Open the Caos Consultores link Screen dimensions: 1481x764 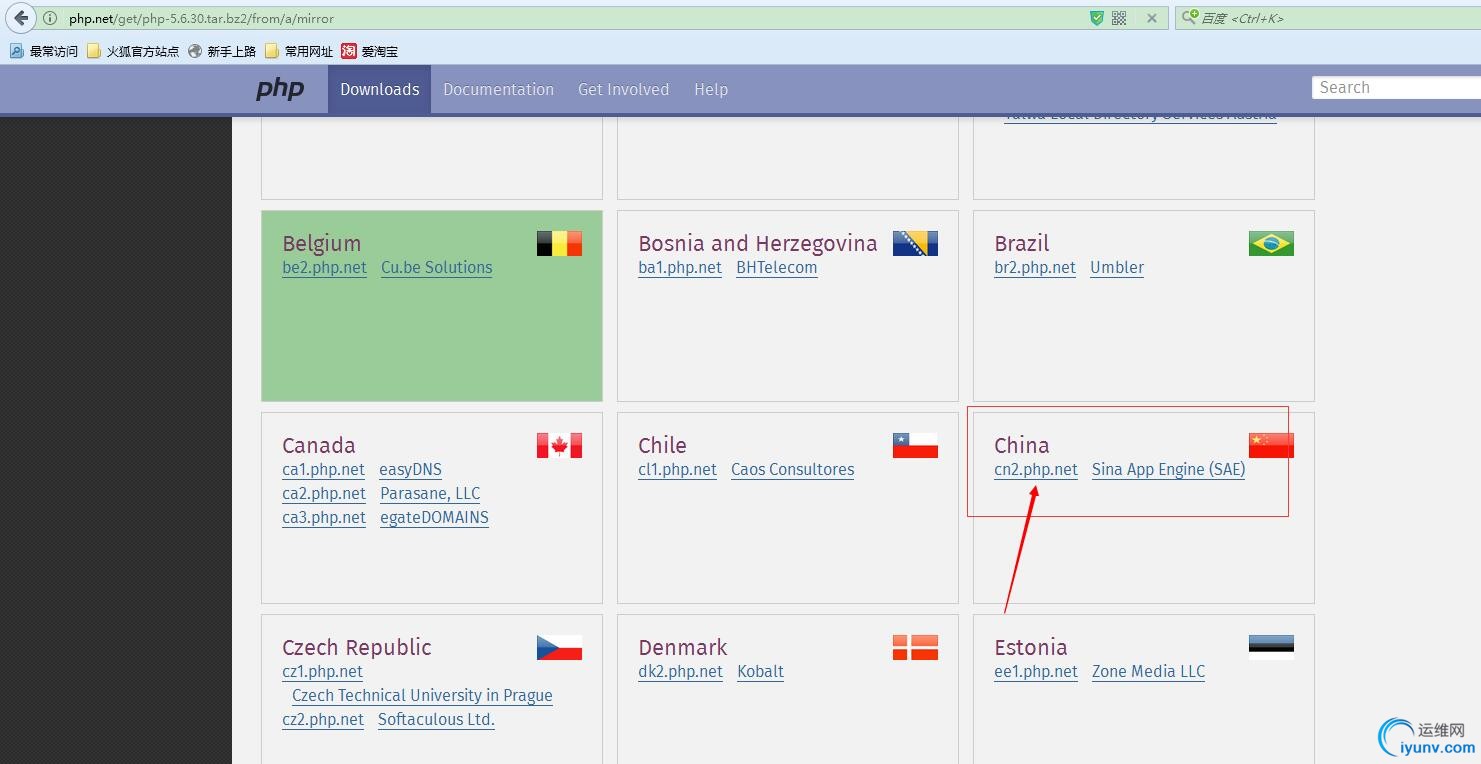pyautogui.click(x=792, y=470)
